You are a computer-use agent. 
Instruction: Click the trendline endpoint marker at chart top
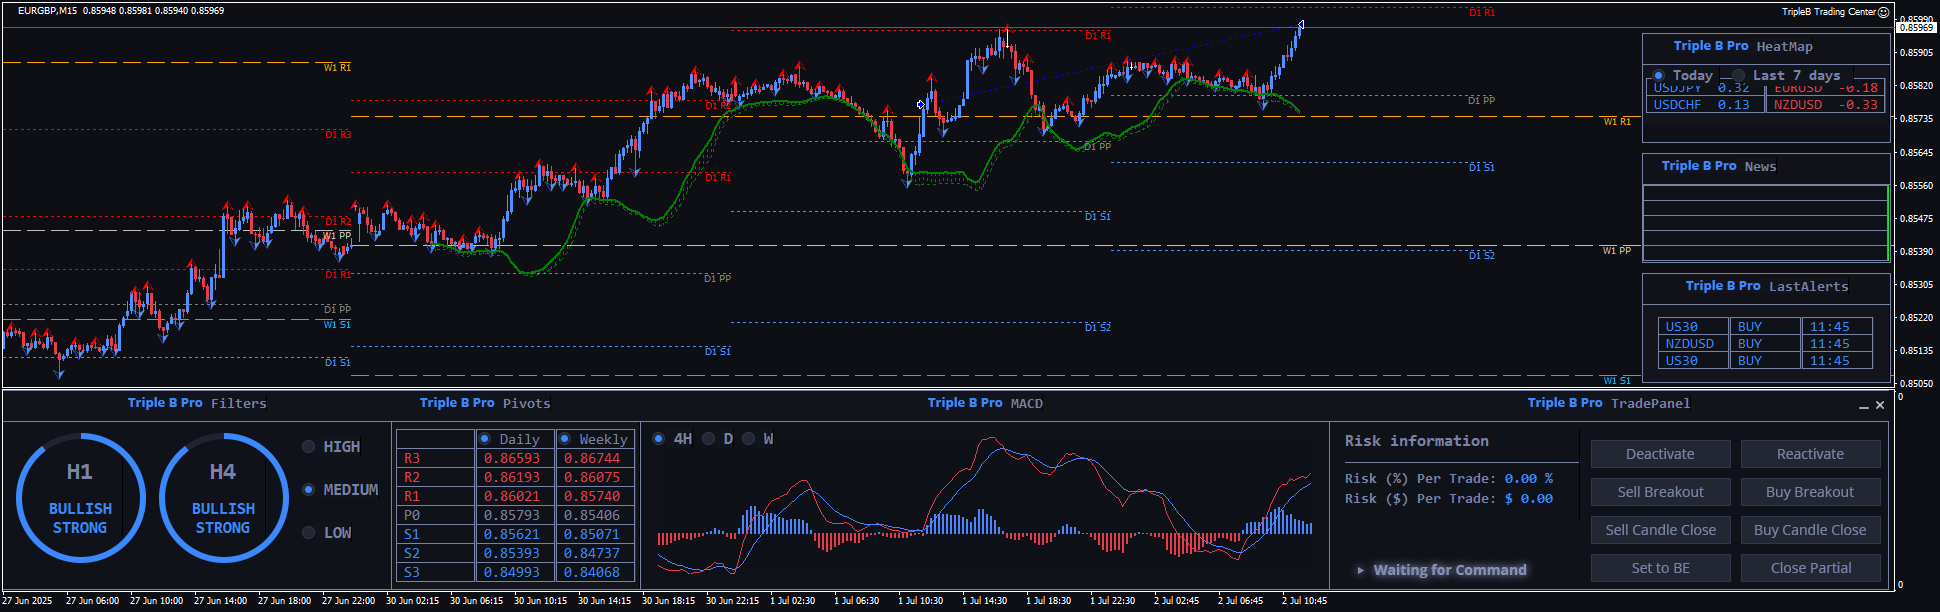[x=1301, y=24]
